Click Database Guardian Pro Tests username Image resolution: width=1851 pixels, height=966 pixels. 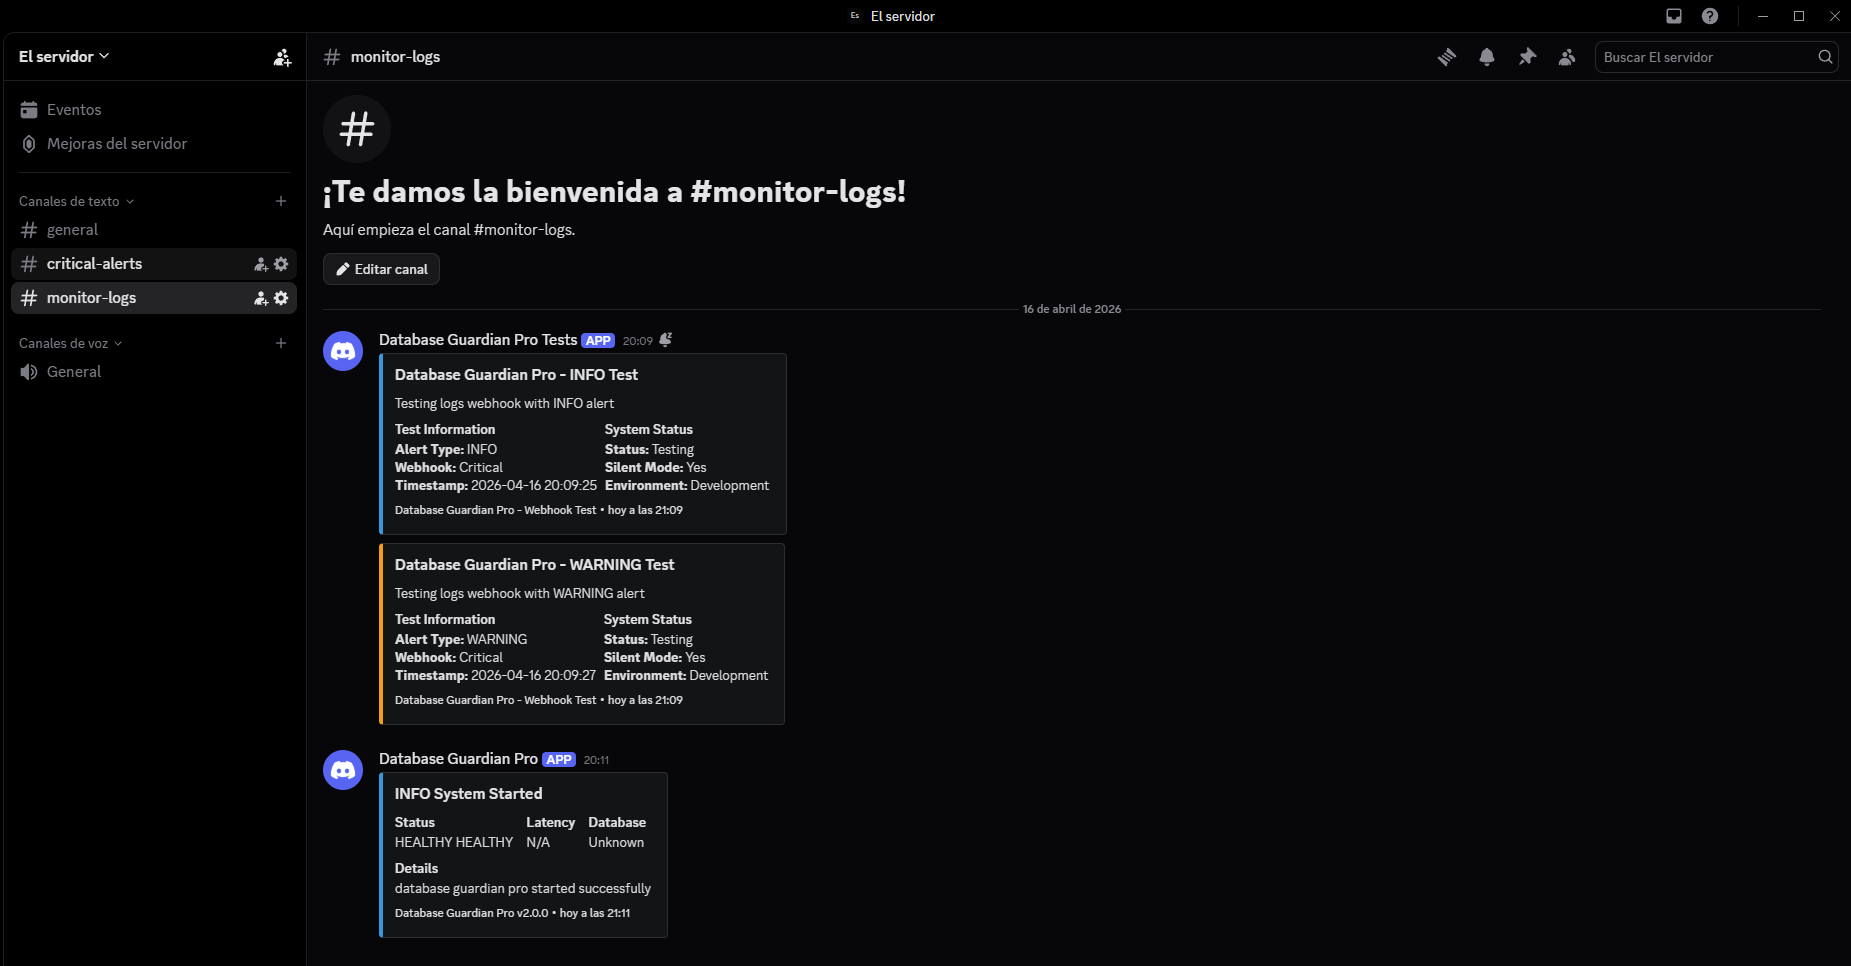point(478,340)
